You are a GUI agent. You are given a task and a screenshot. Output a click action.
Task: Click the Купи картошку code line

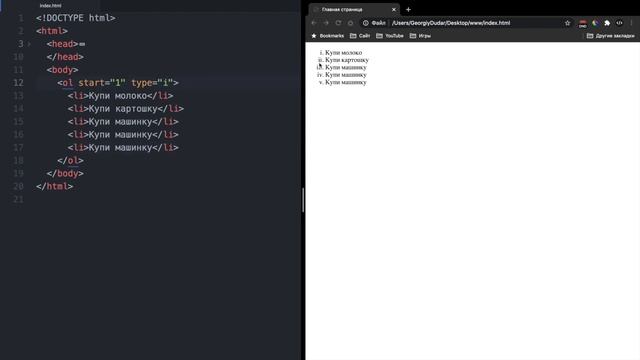pyautogui.click(x=126, y=109)
